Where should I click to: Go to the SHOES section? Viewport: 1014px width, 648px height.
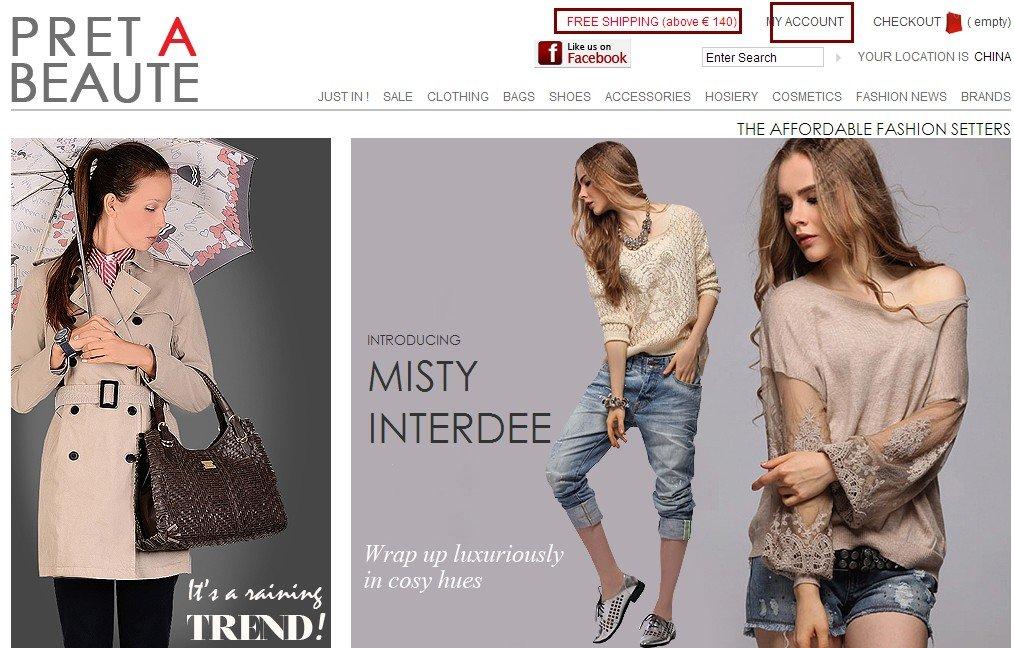pos(570,97)
